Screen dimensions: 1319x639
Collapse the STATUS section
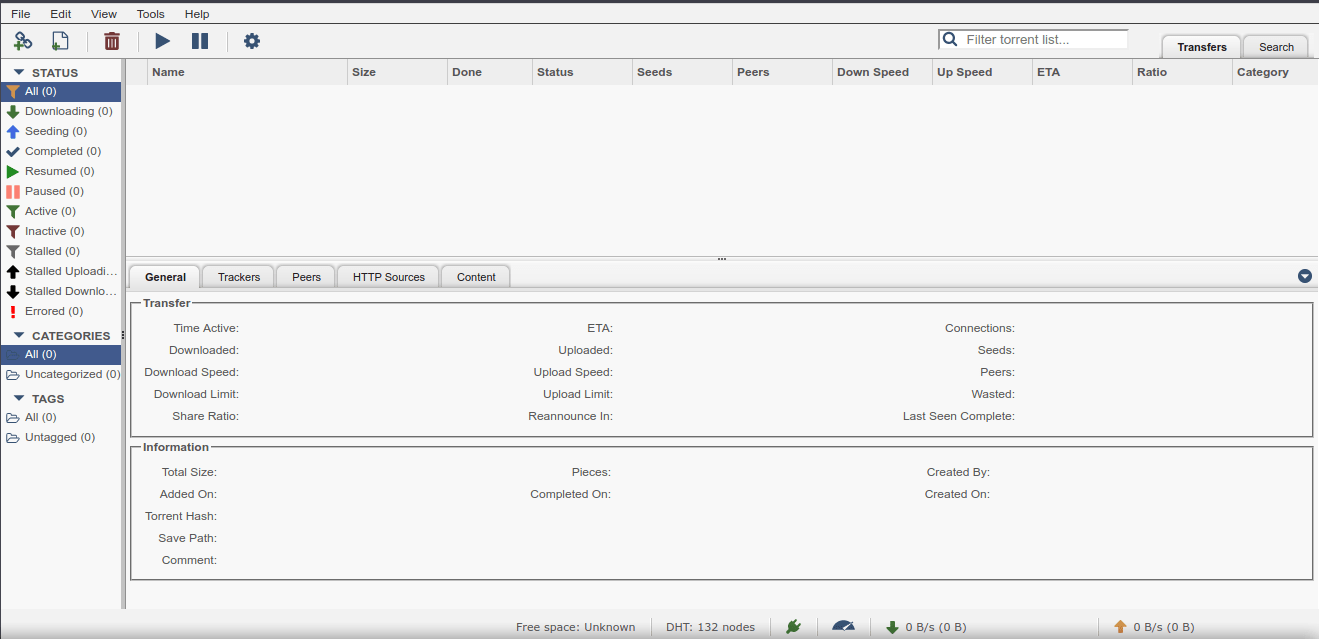click(x=20, y=71)
